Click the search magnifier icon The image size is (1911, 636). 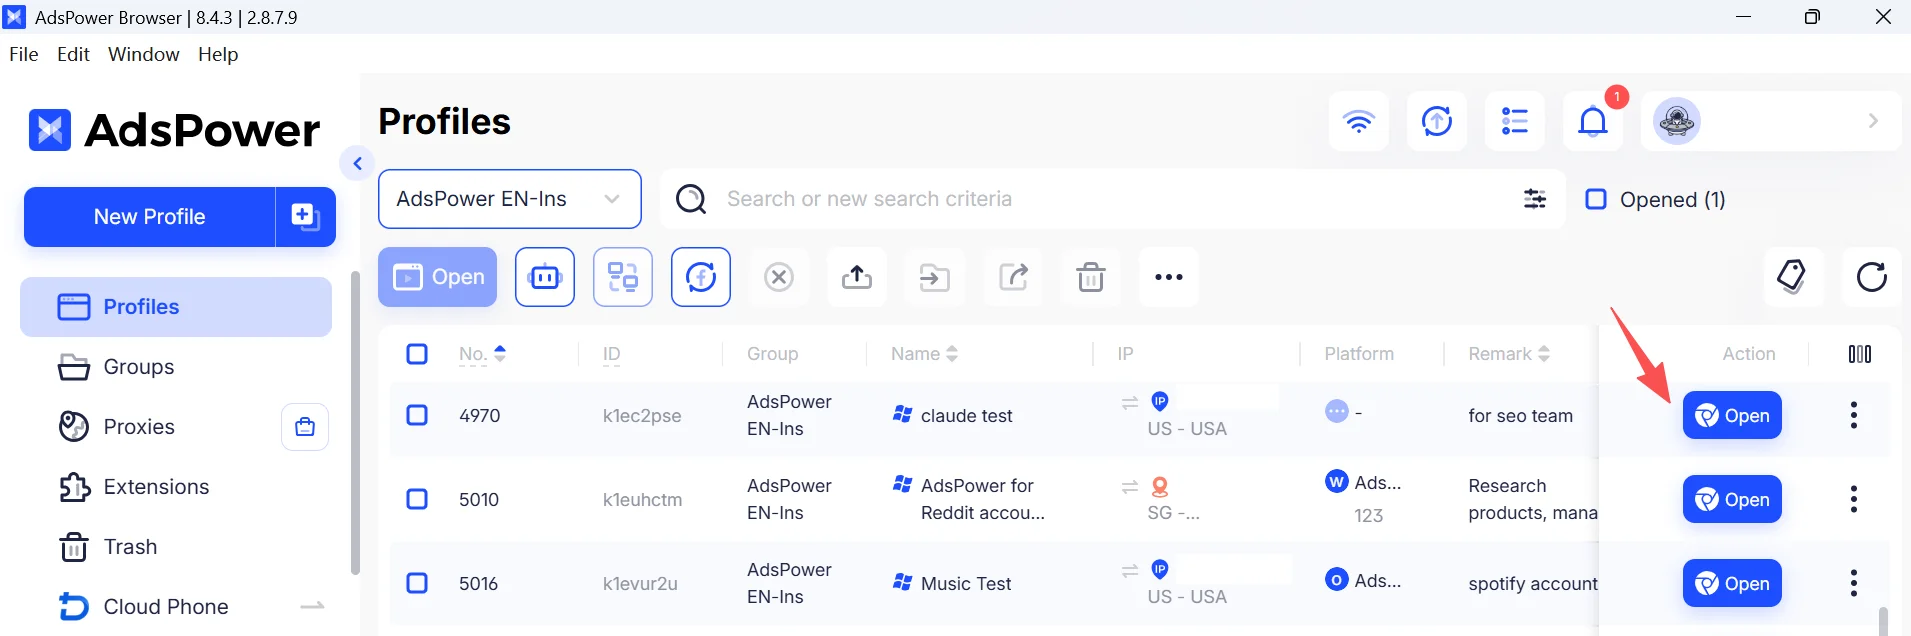tap(691, 199)
